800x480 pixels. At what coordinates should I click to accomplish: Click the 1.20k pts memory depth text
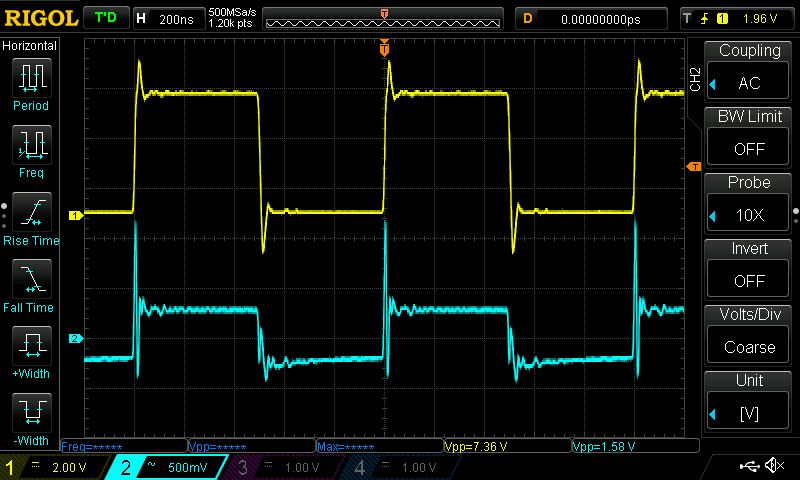(231, 23)
